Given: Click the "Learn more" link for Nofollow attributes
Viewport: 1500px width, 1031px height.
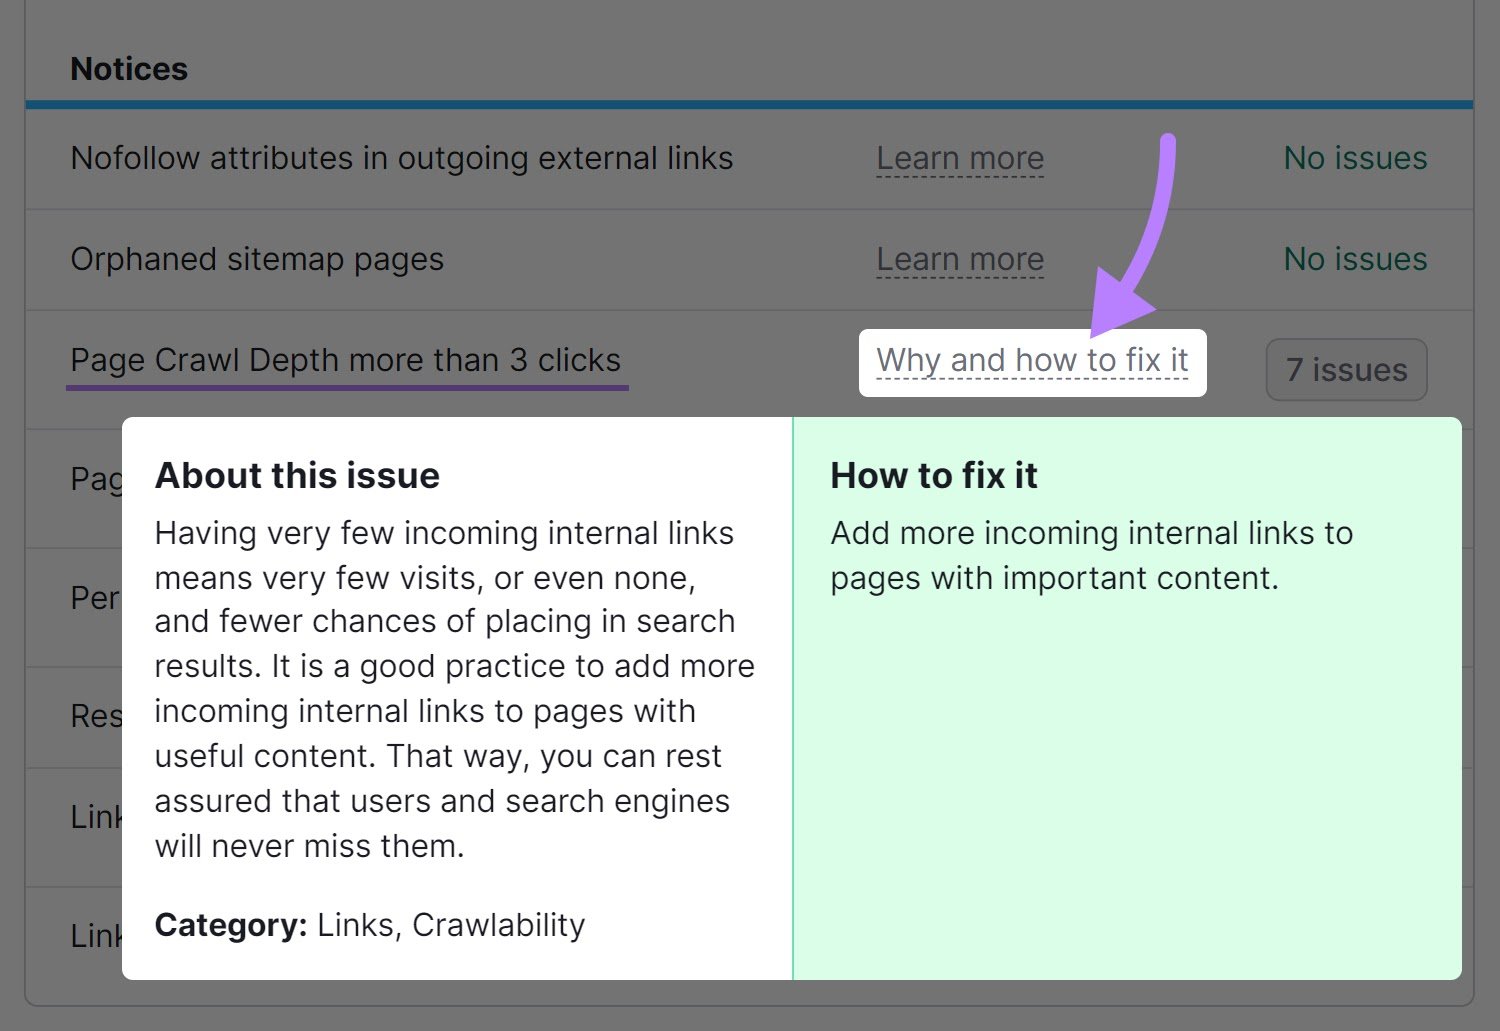Looking at the screenshot, I should 959,158.
